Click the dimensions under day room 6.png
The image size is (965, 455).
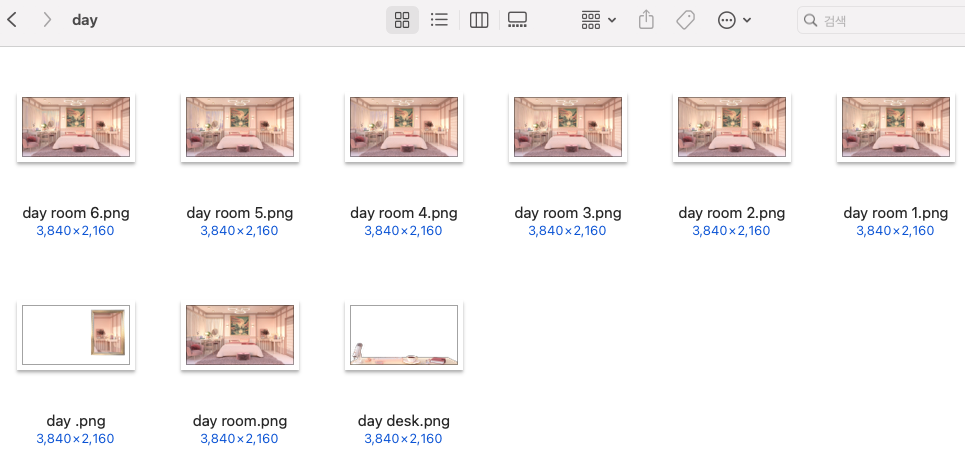[x=76, y=231]
